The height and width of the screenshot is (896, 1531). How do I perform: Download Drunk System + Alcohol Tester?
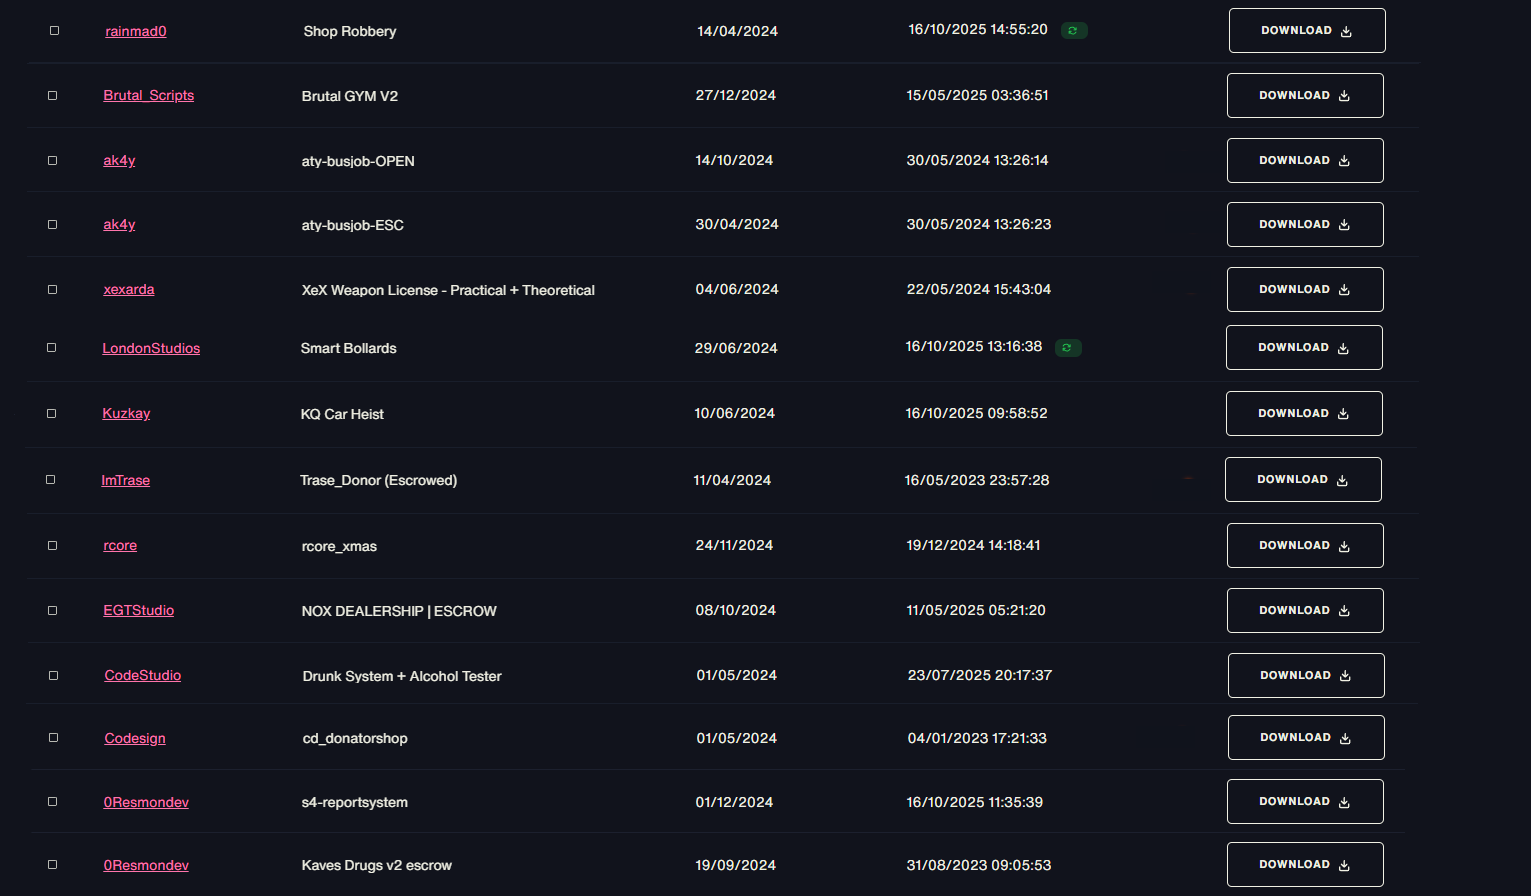[1306, 676]
